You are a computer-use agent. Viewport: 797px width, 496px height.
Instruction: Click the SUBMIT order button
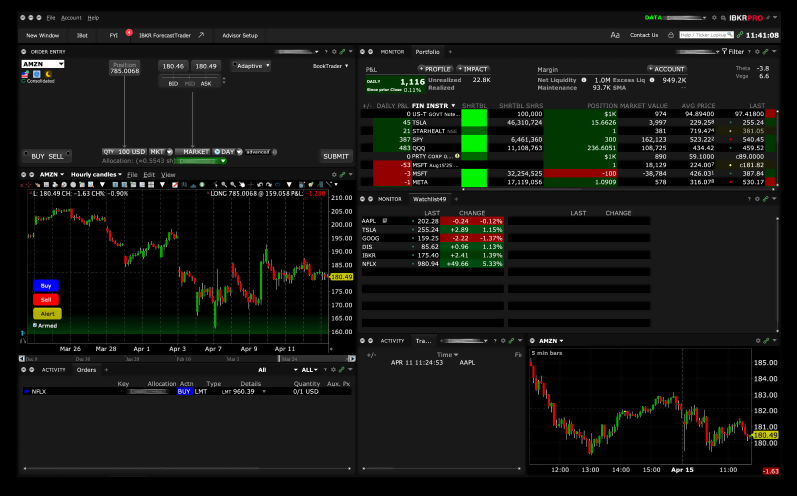pos(336,156)
